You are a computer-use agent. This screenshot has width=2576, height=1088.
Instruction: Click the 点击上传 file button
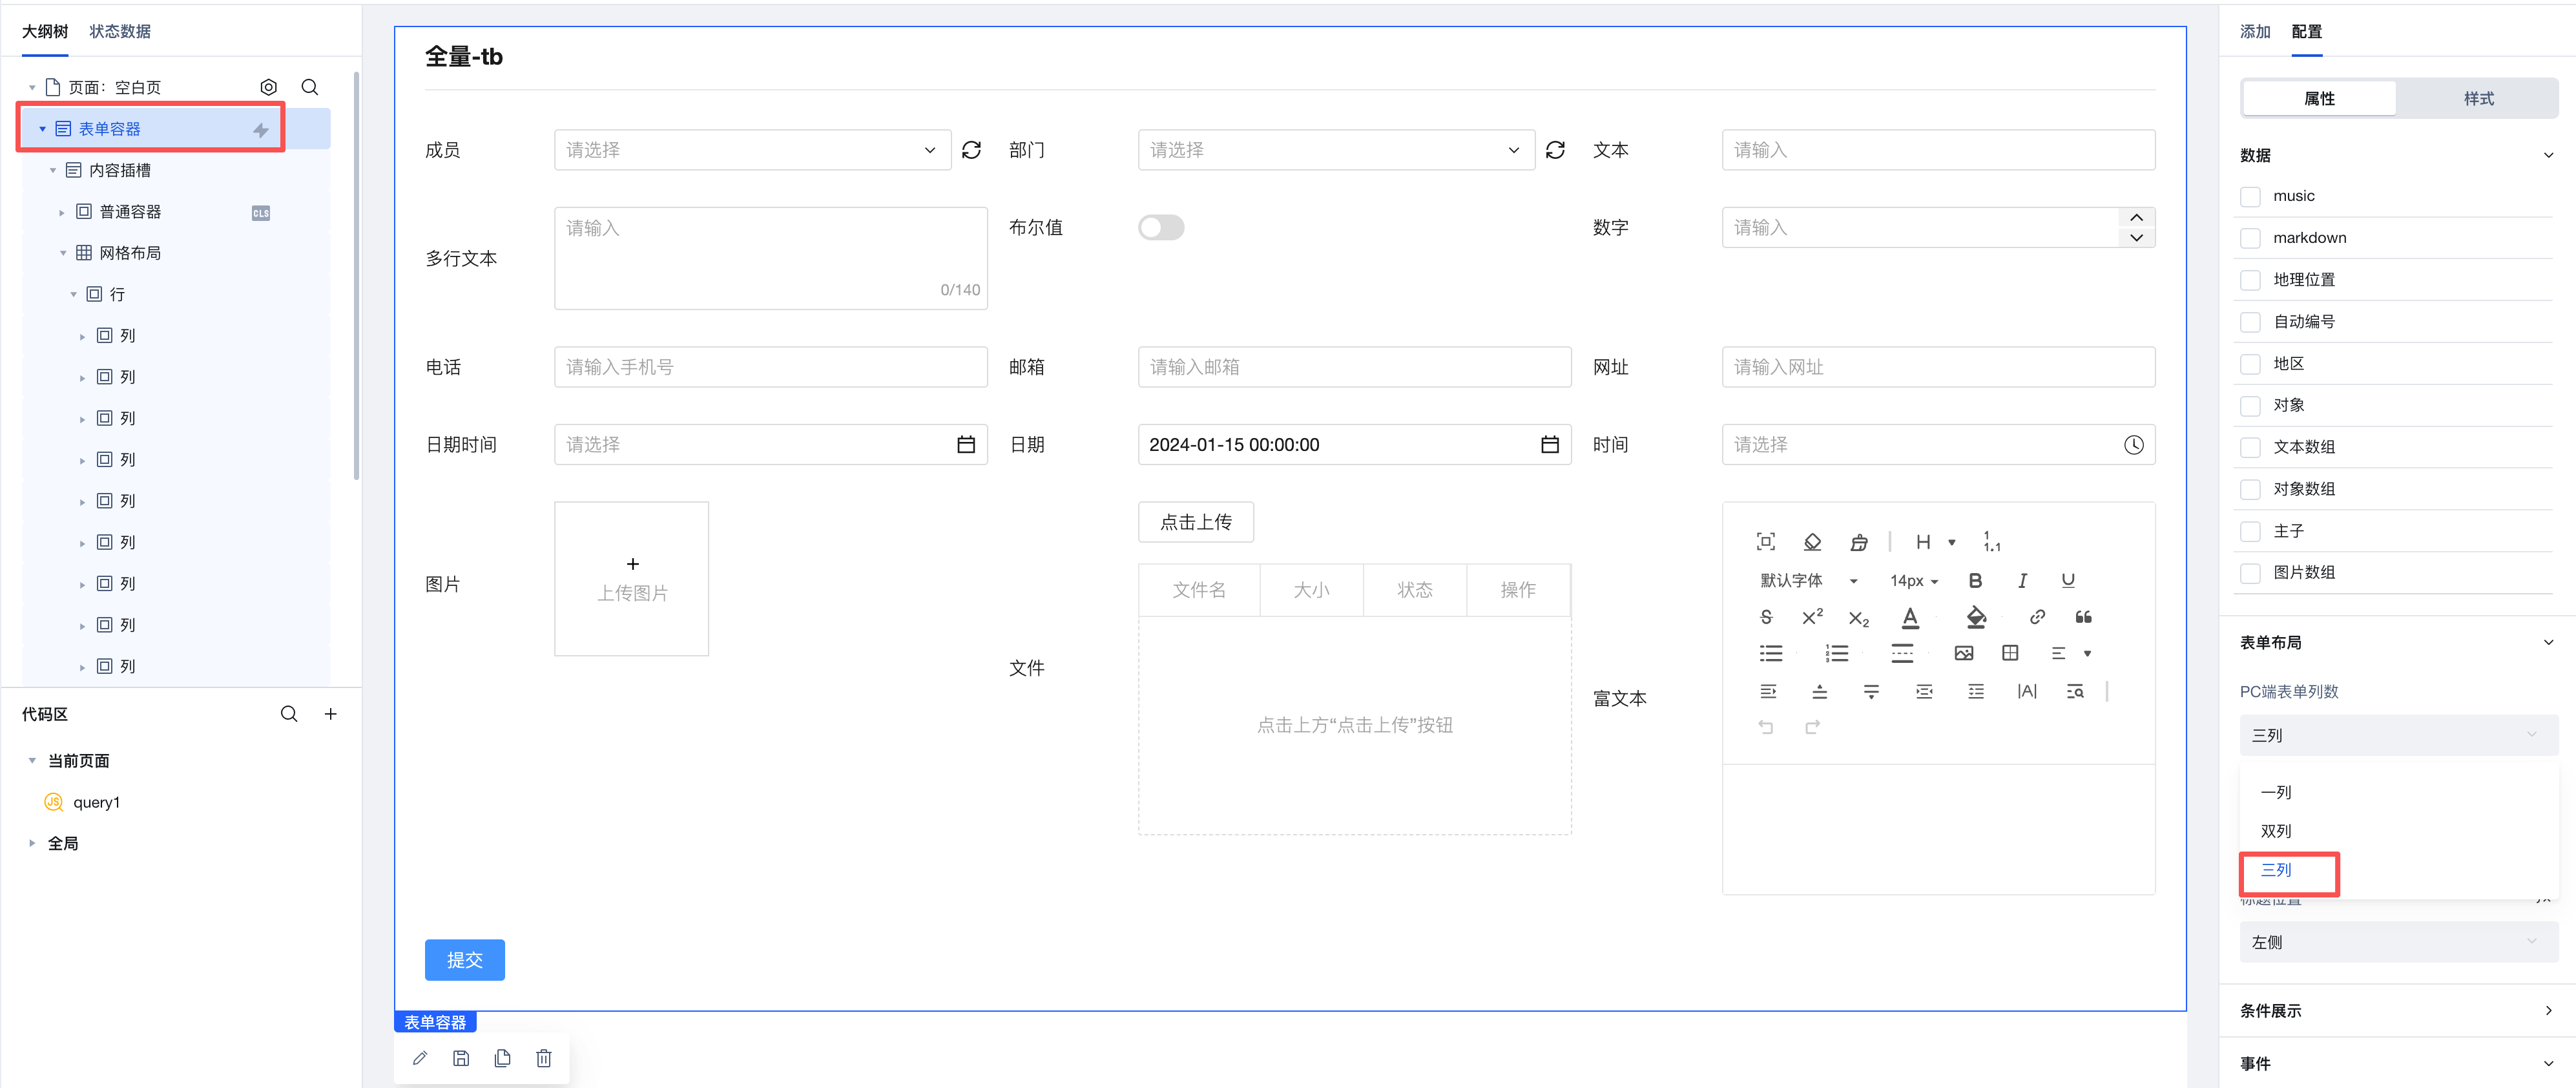click(1195, 522)
